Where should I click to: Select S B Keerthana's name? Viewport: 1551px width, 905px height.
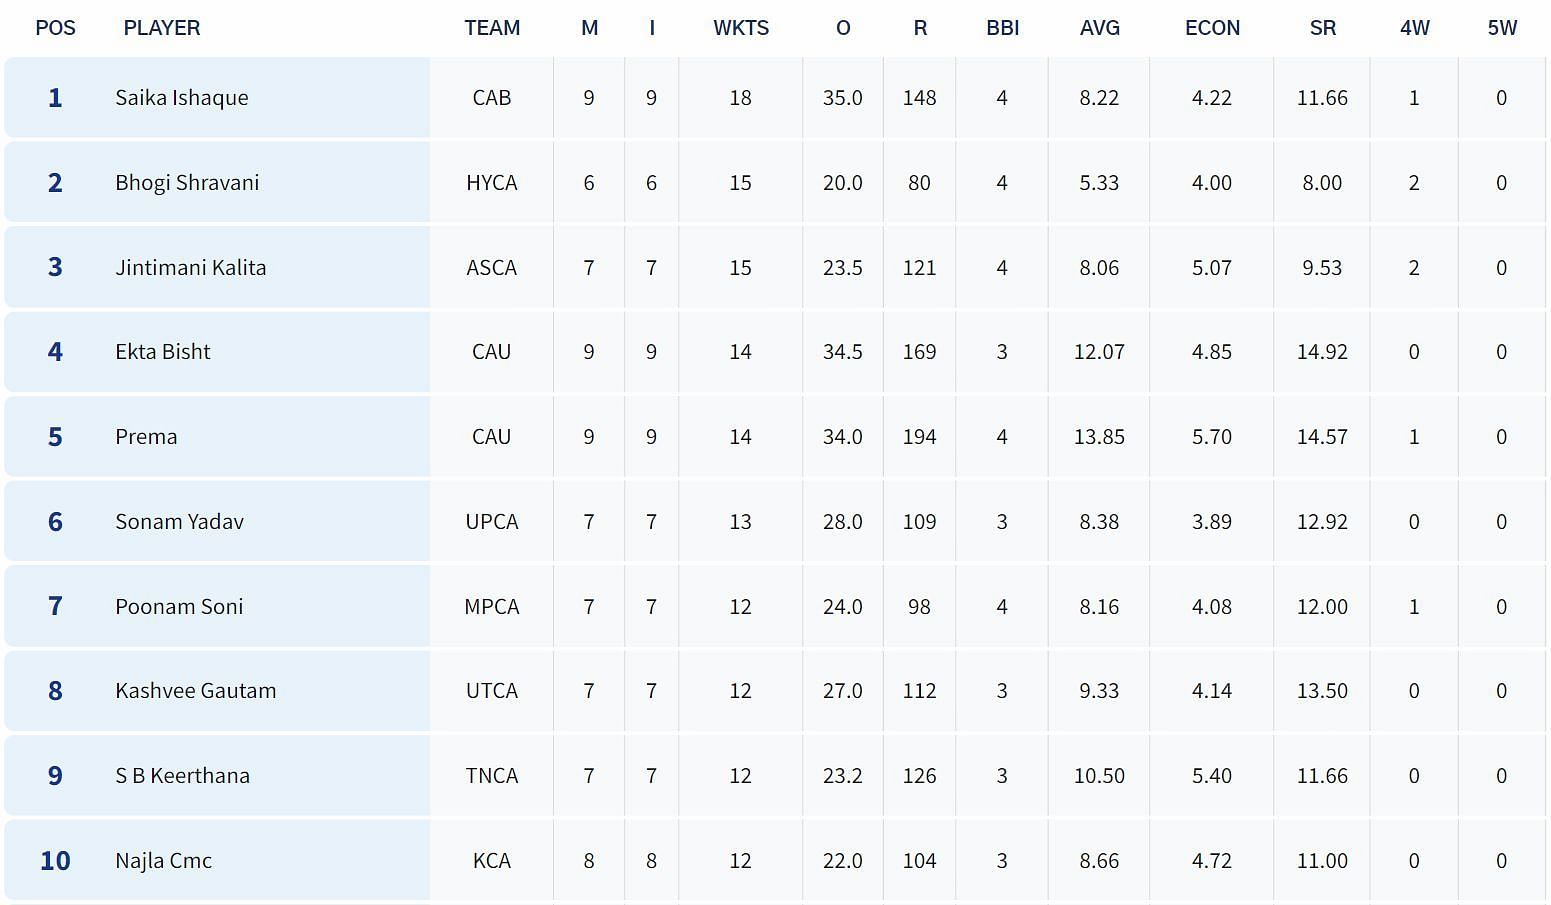(183, 776)
